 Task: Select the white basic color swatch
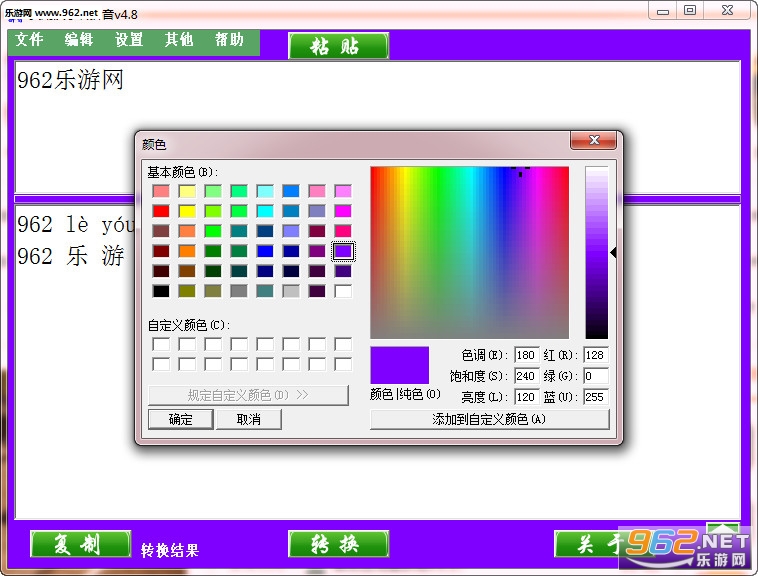click(x=343, y=291)
